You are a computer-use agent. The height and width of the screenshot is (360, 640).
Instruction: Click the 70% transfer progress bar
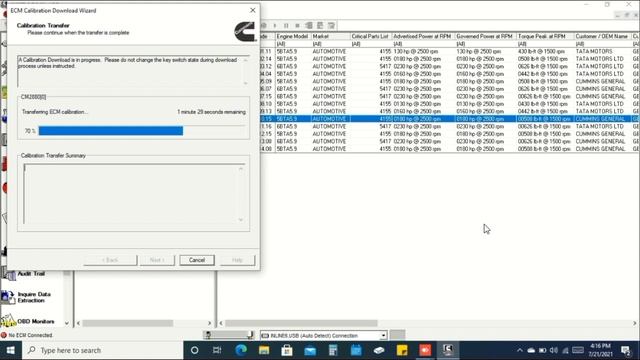click(142, 131)
